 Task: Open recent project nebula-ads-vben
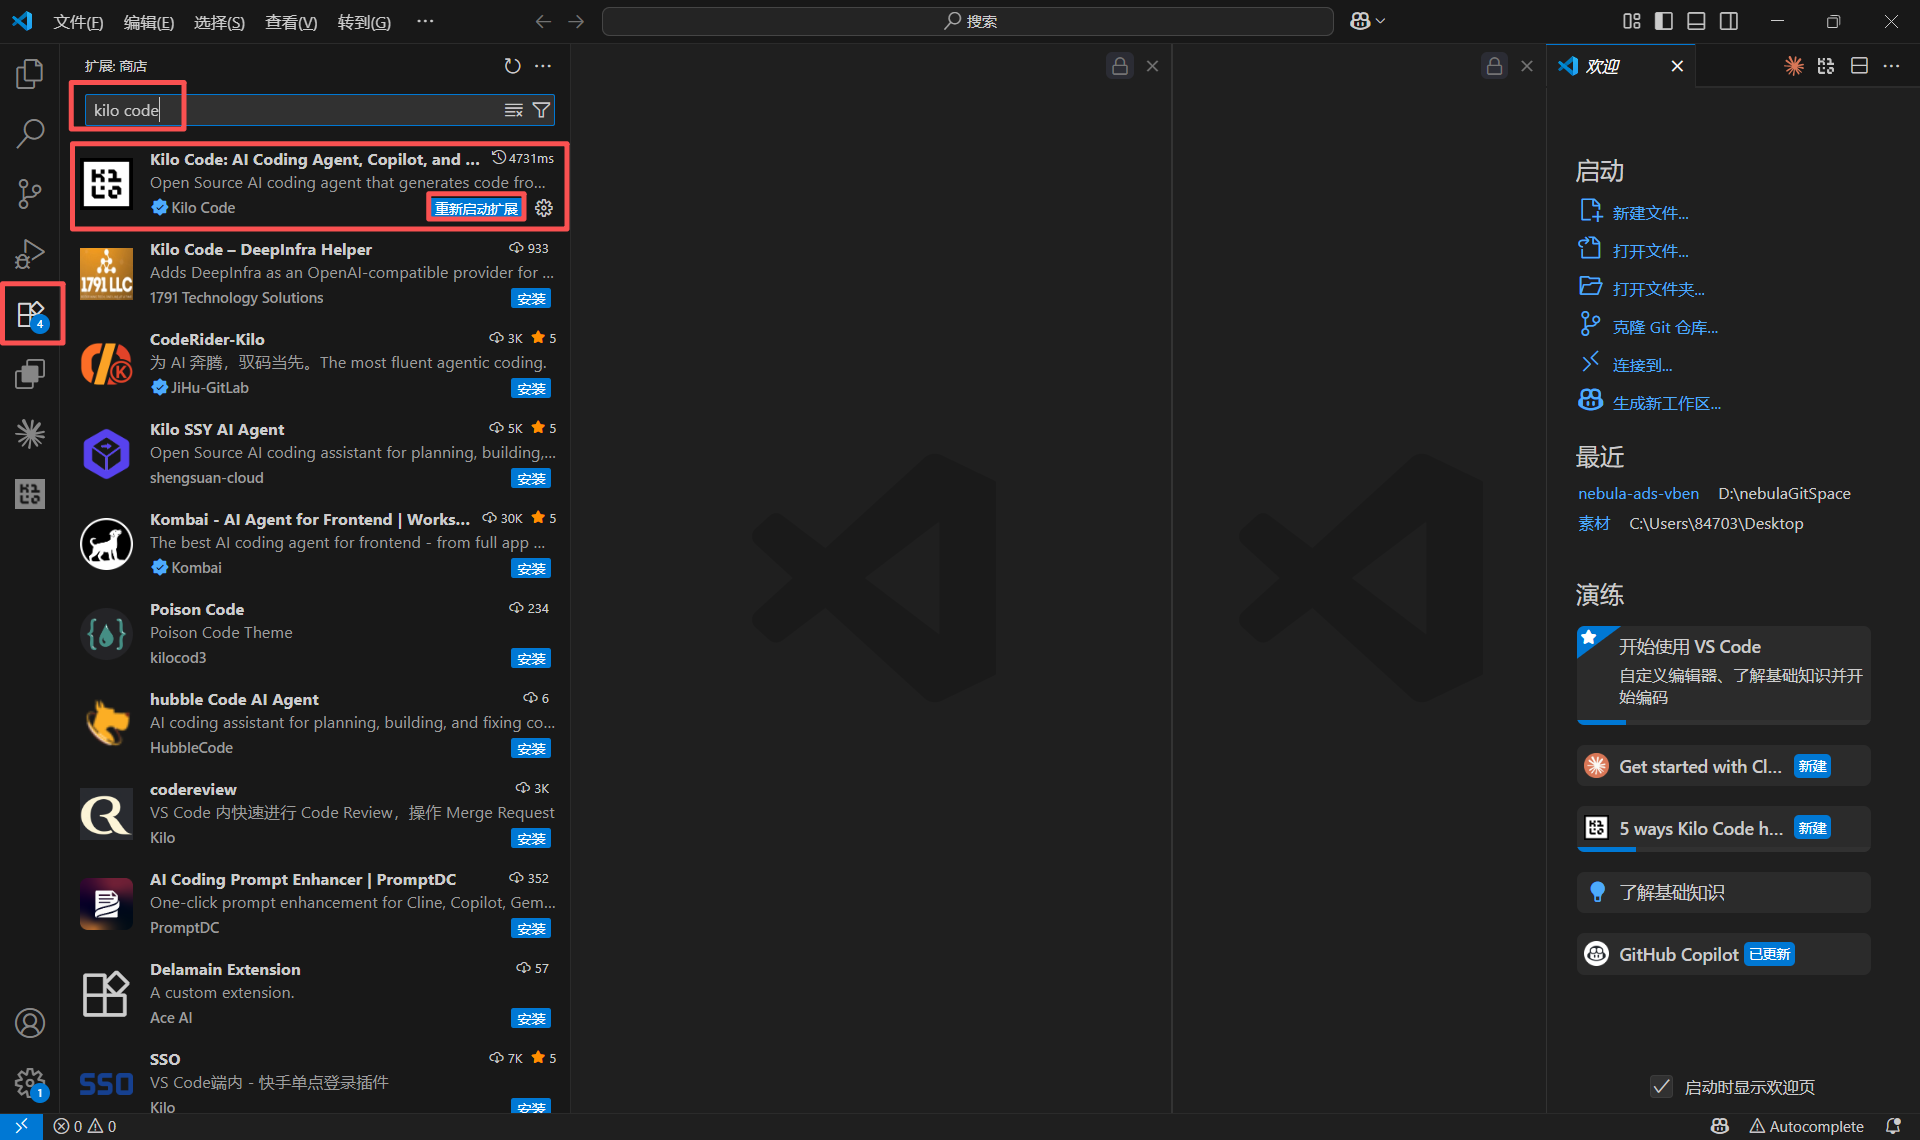[1637, 493]
